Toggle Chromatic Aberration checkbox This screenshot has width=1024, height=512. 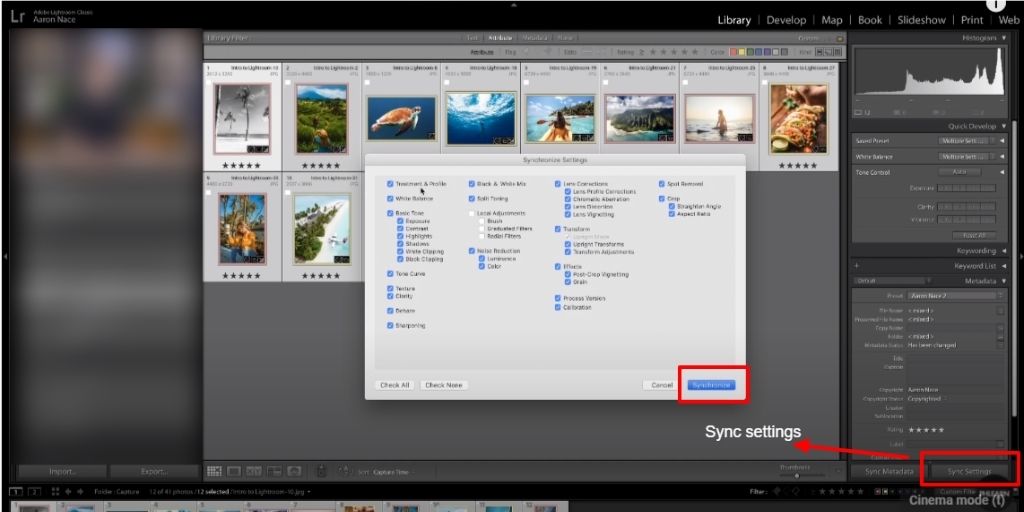tap(568, 199)
